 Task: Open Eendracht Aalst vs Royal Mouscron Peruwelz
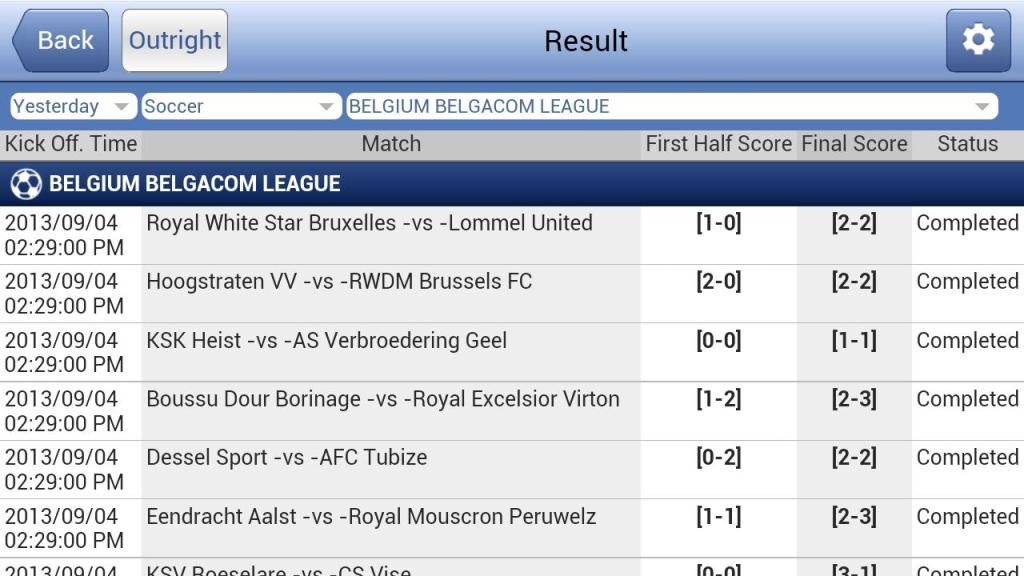(x=371, y=517)
